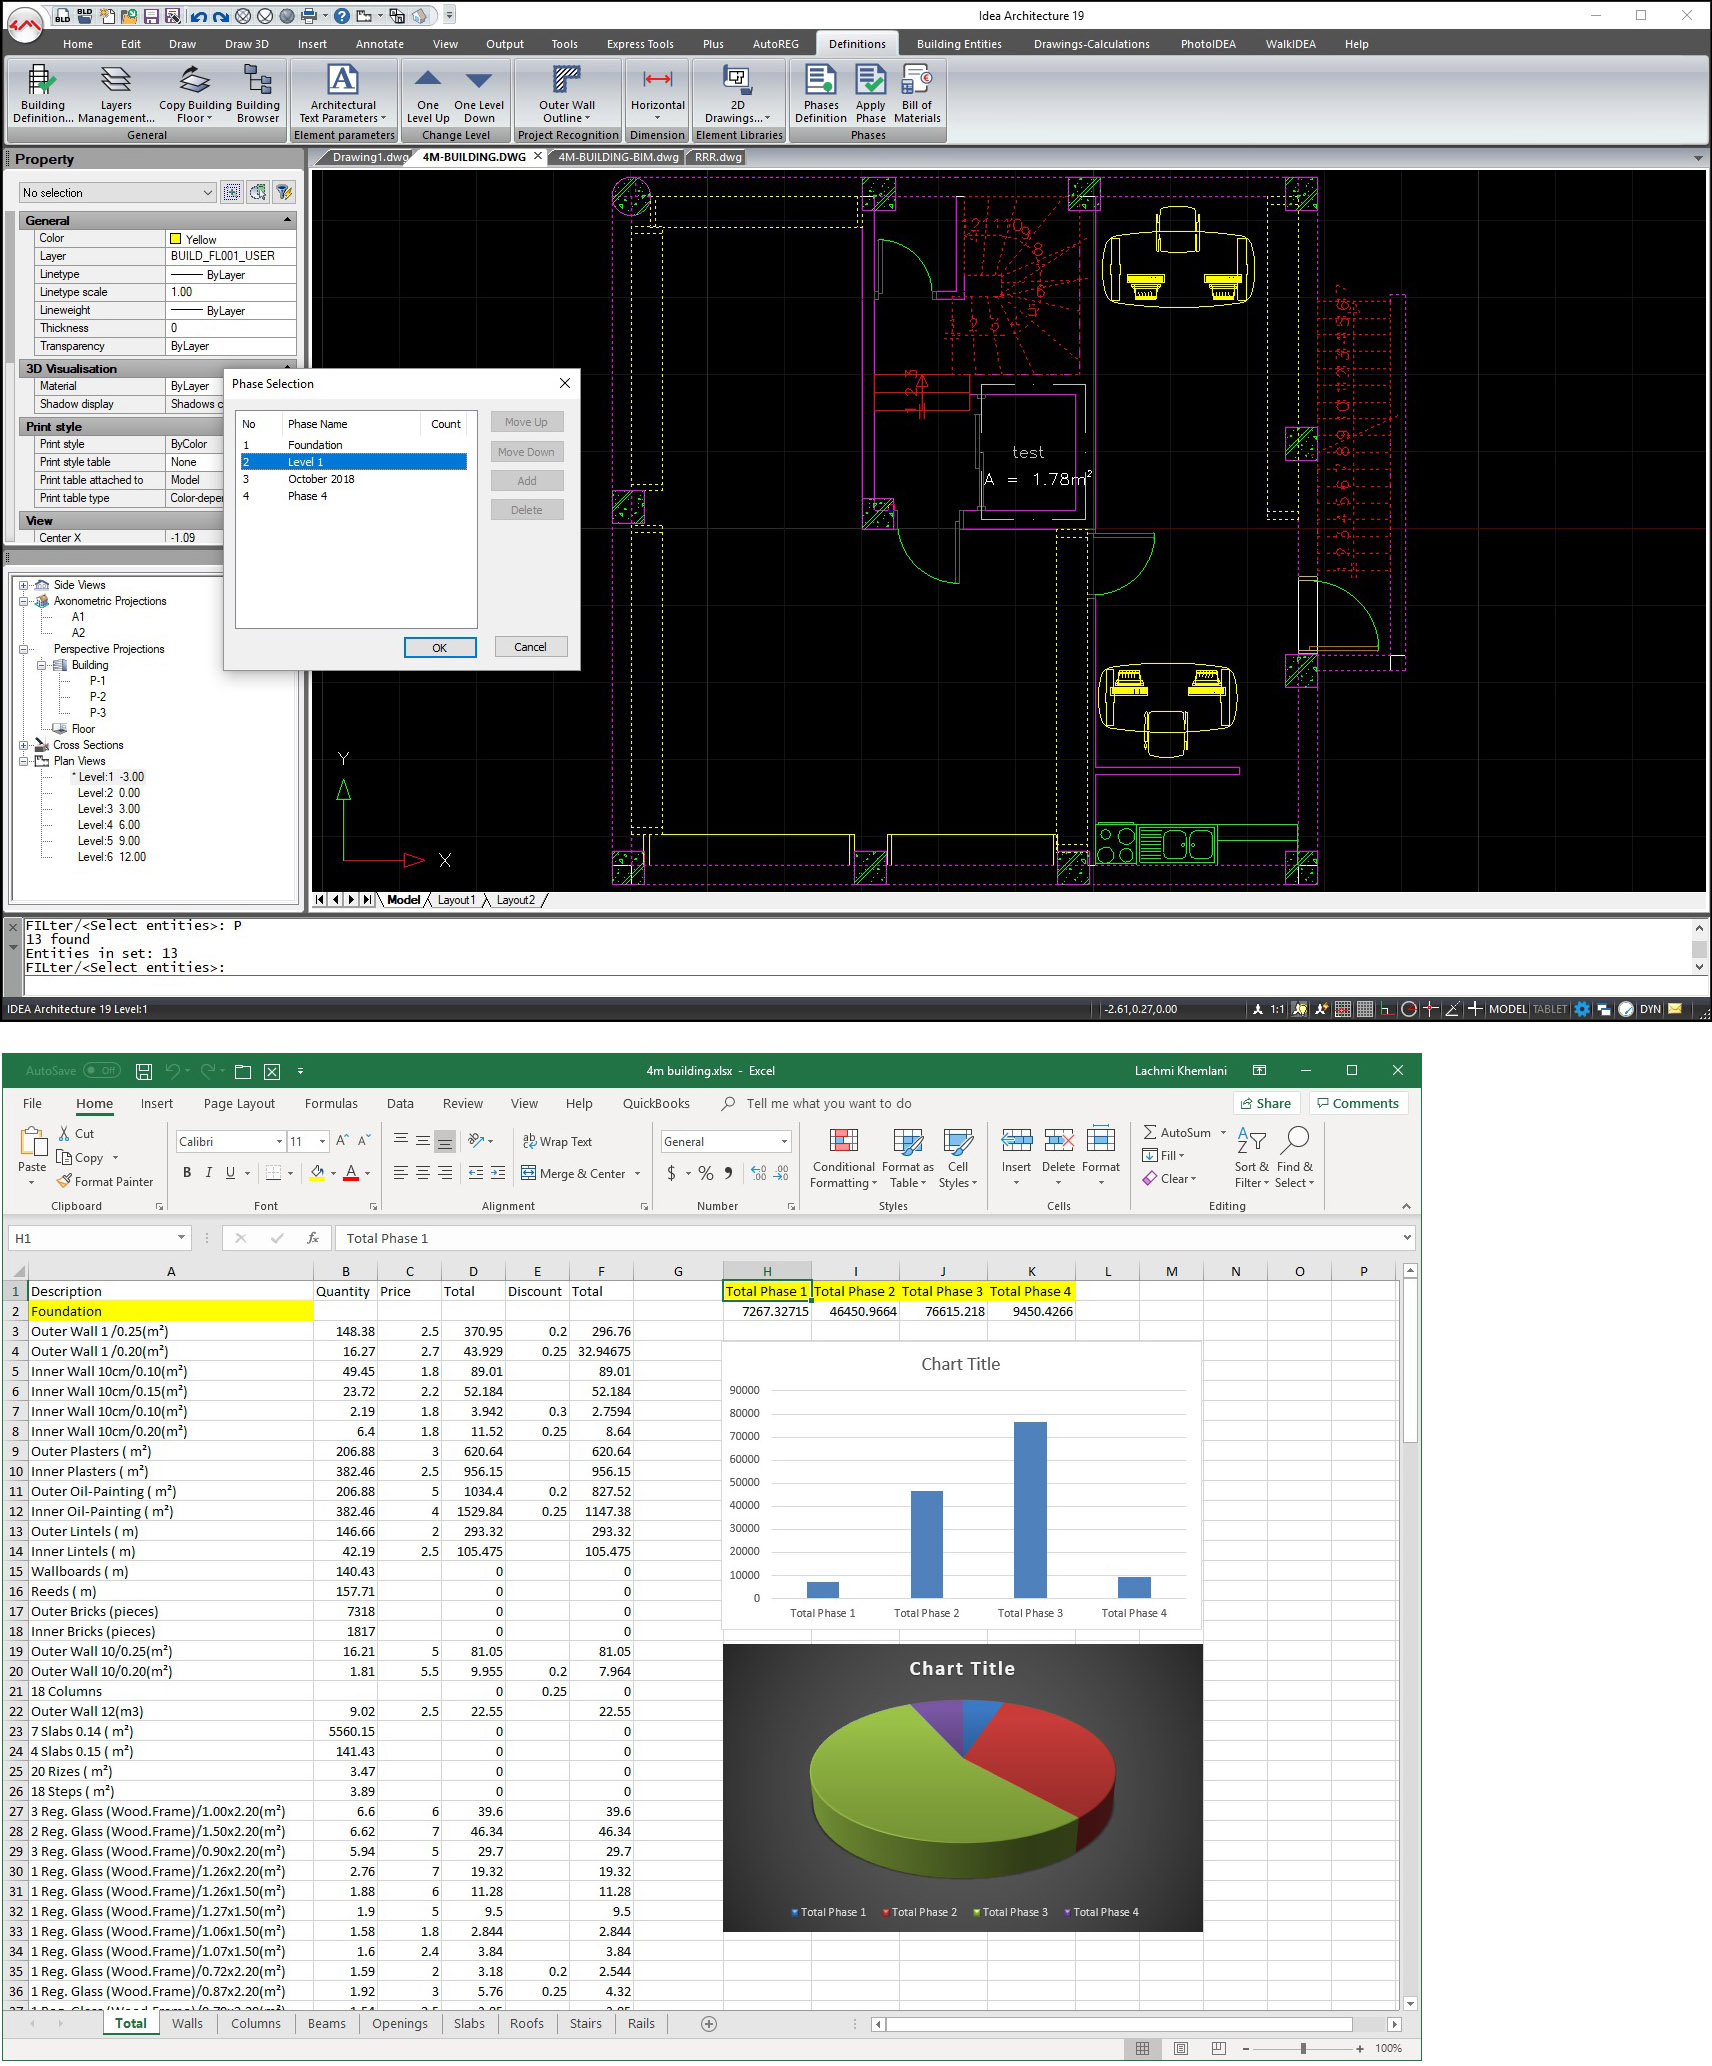Open Drawings-Calculations ribbon tab
Screen dimensions: 1712x2066
point(1091,44)
